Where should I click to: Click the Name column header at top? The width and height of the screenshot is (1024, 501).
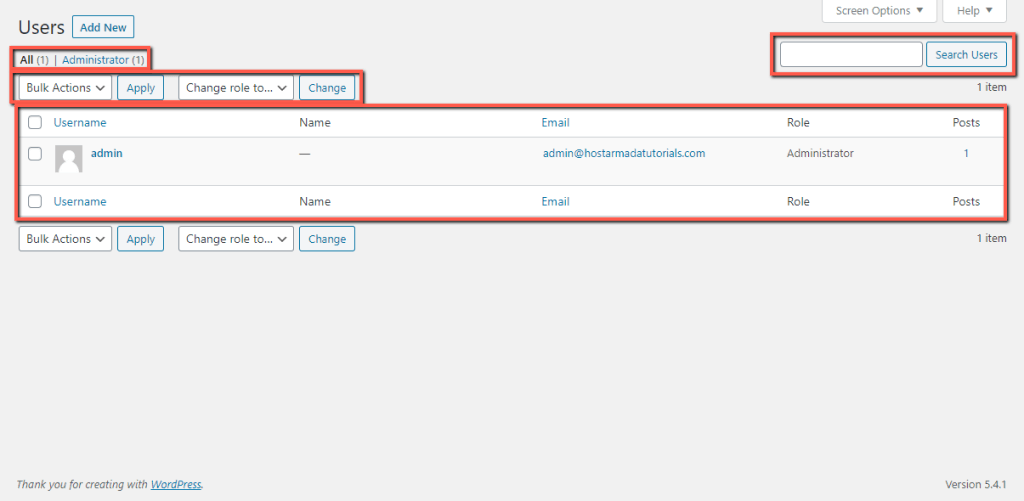pyautogui.click(x=315, y=122)
